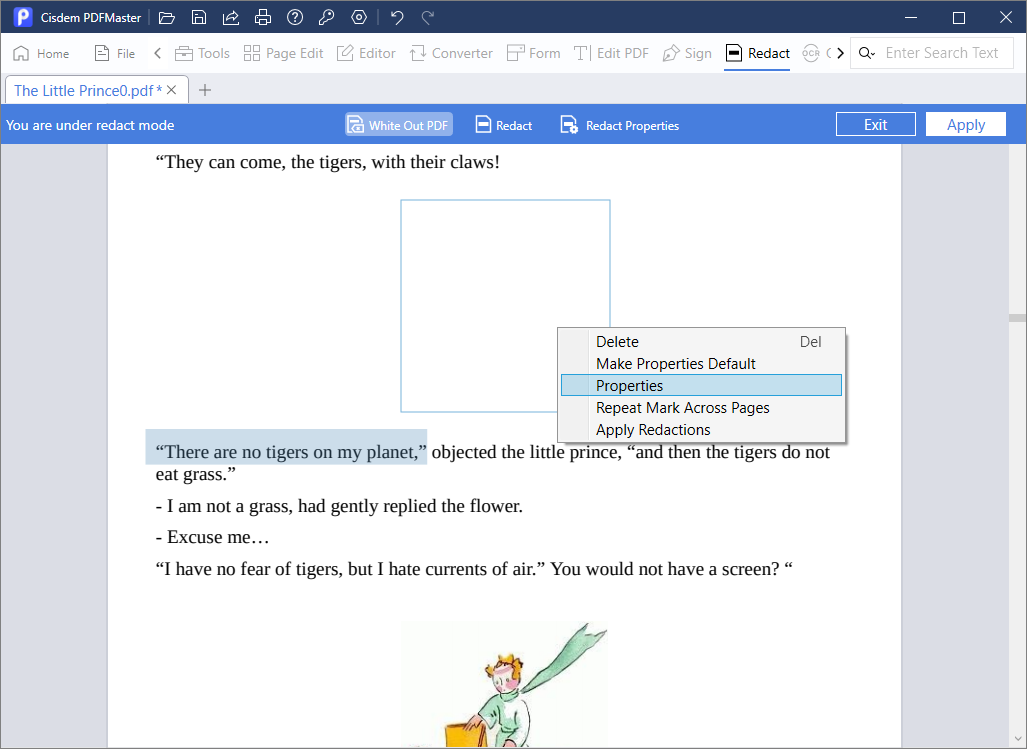This screenshot has width=1027, height=749.
Task: Add a new tab with plus icon
Action: point(205,90)
